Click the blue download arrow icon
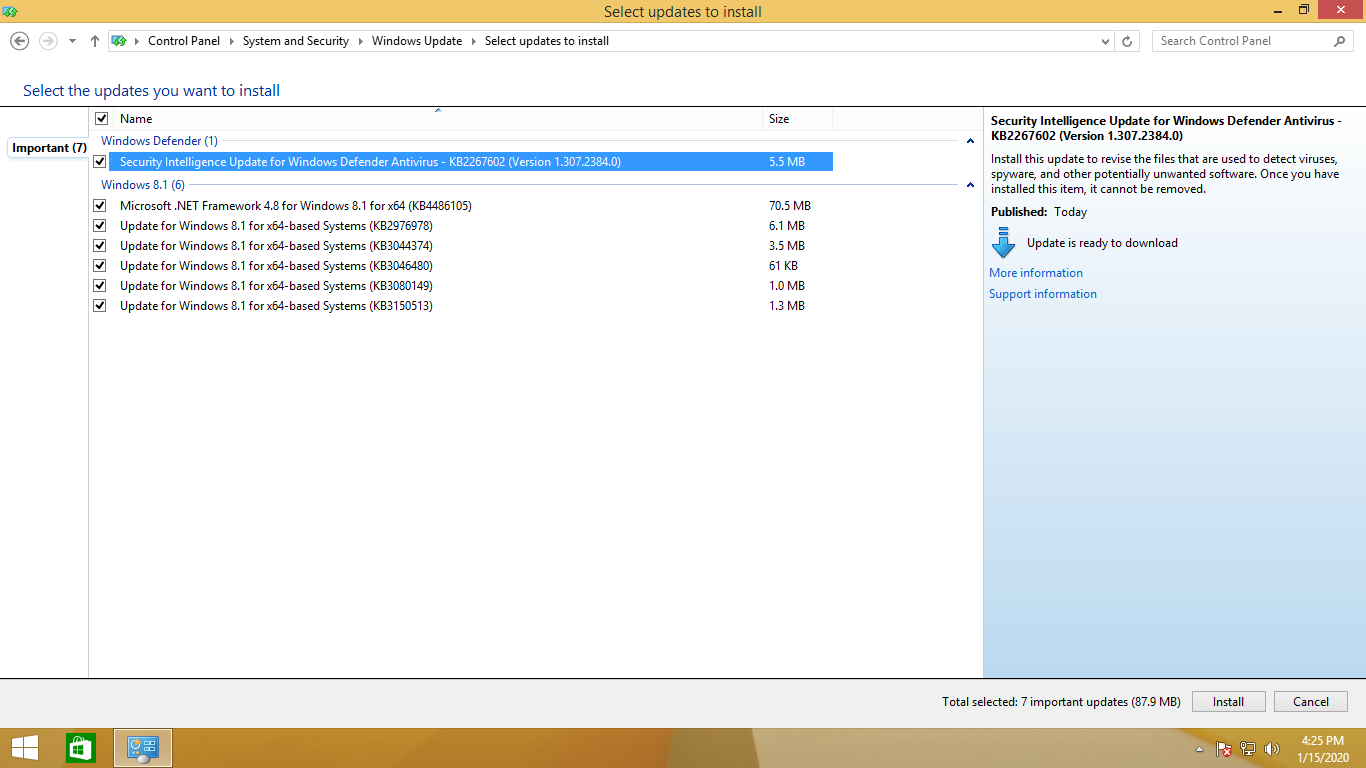1366x768 pixels. 1003,242
